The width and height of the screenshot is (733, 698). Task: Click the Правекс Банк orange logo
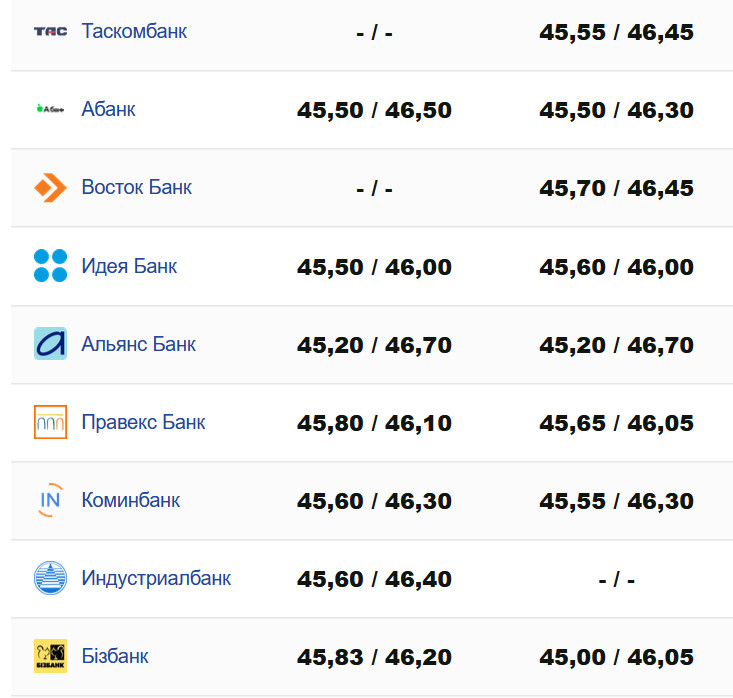50,422
